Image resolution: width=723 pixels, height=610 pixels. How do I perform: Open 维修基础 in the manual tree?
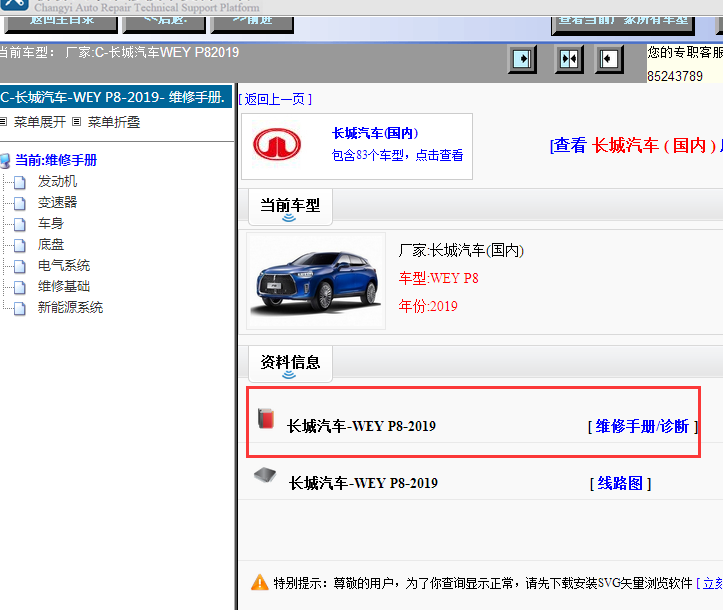coord(64,286)
